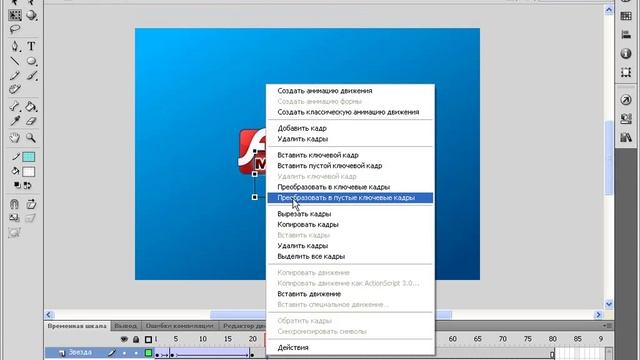640x360 pixels.
Task: Select the Free Transform tool
Action: pos(15,16)
